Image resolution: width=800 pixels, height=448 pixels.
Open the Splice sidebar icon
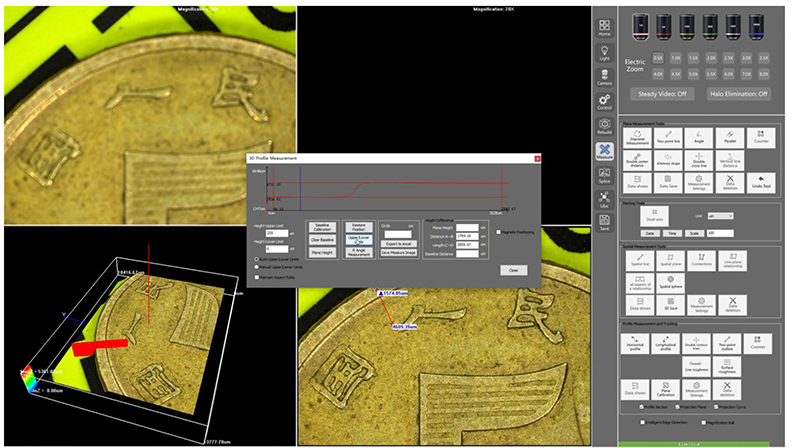(604, 176)
